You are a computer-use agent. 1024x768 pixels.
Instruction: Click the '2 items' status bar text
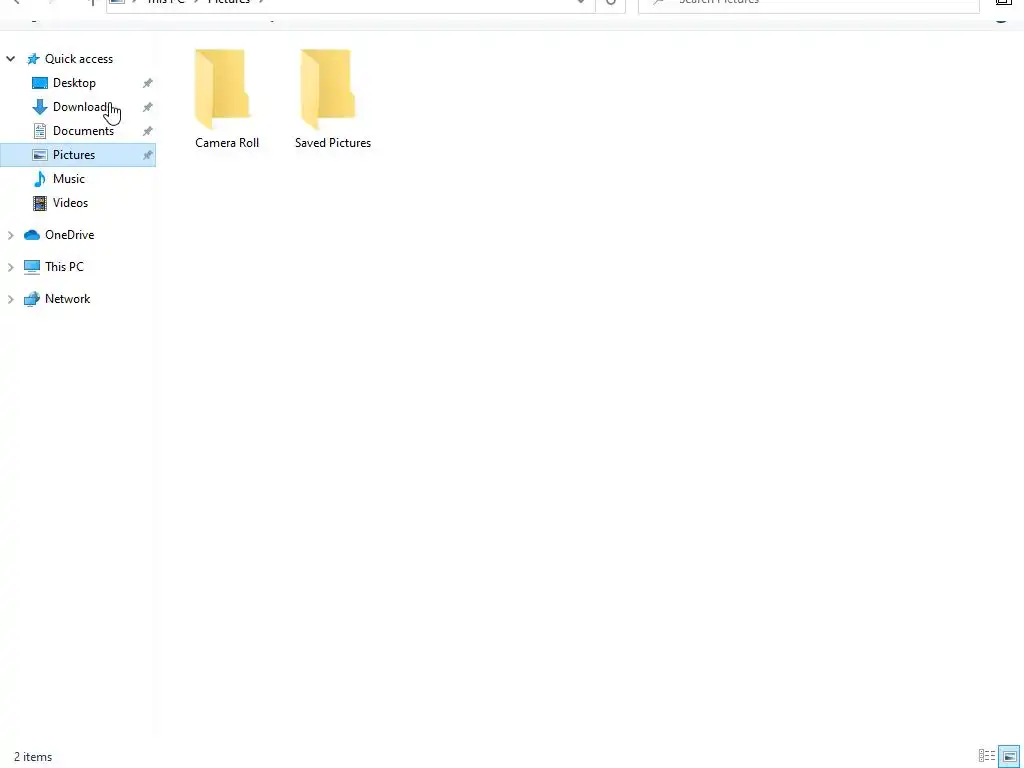(x=33, y=757)
